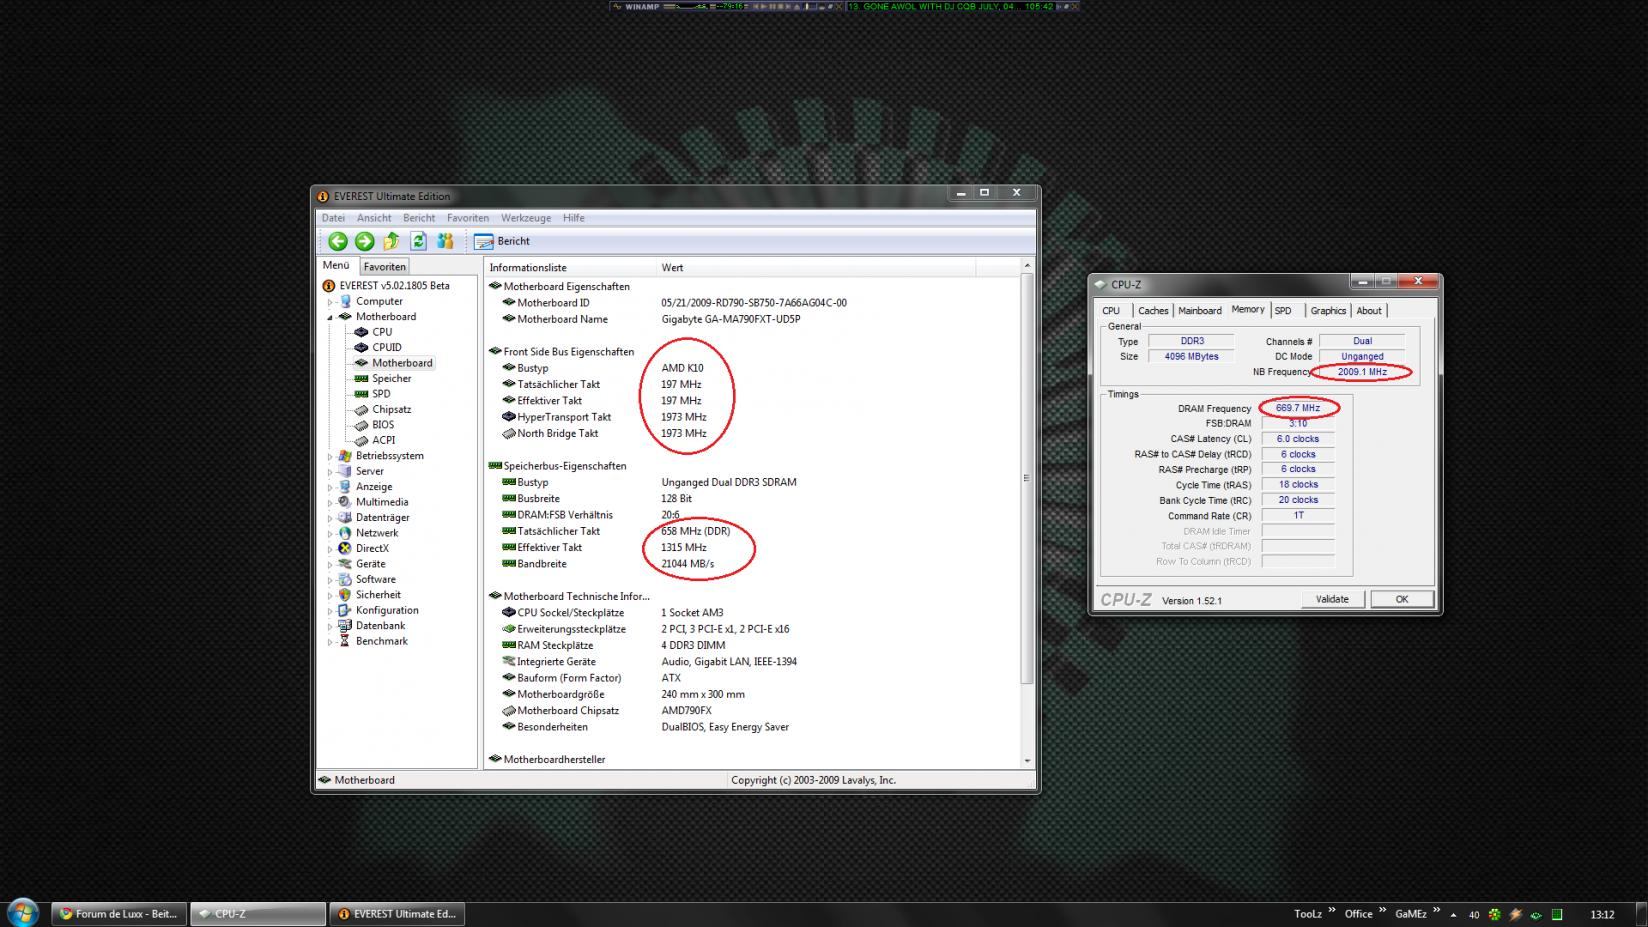Click the OK button in CPU-Z

[x=1401, y=599]
